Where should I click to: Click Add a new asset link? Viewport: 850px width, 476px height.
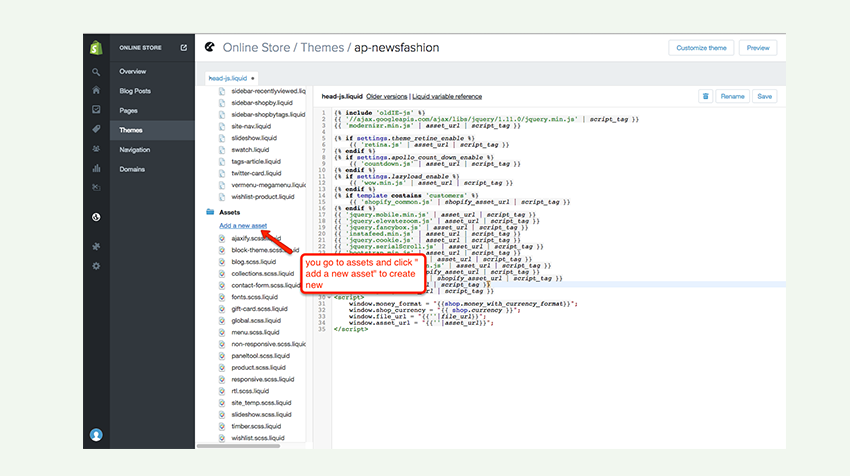click(x=243, y=226)
